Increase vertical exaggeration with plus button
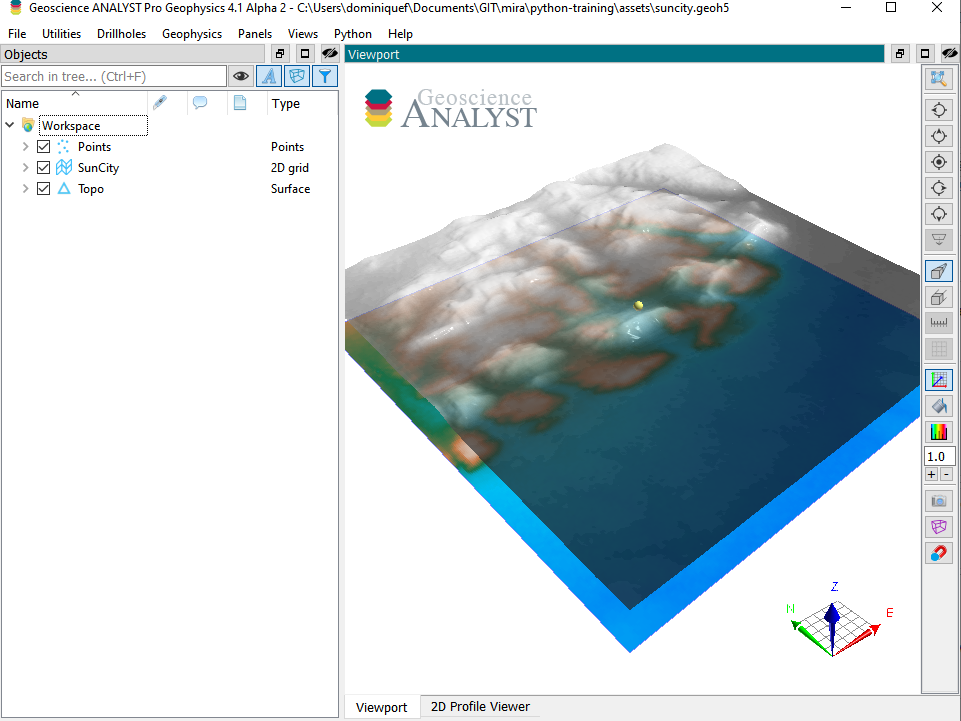Screen dimensions: 961x721 point(932,475)
